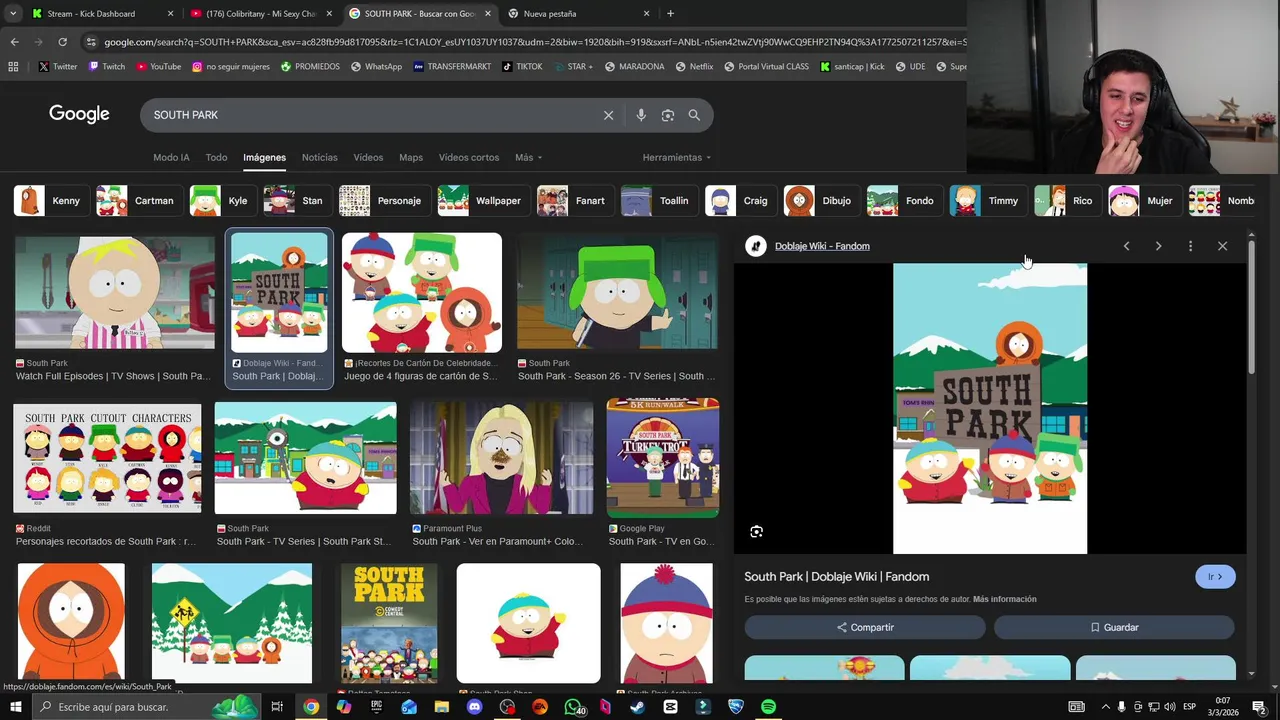Image resolution: width=1280 pixels, height=720 pixels.
Task: Open the TIKTOK bookmark
Action: [x=522, y=67]
